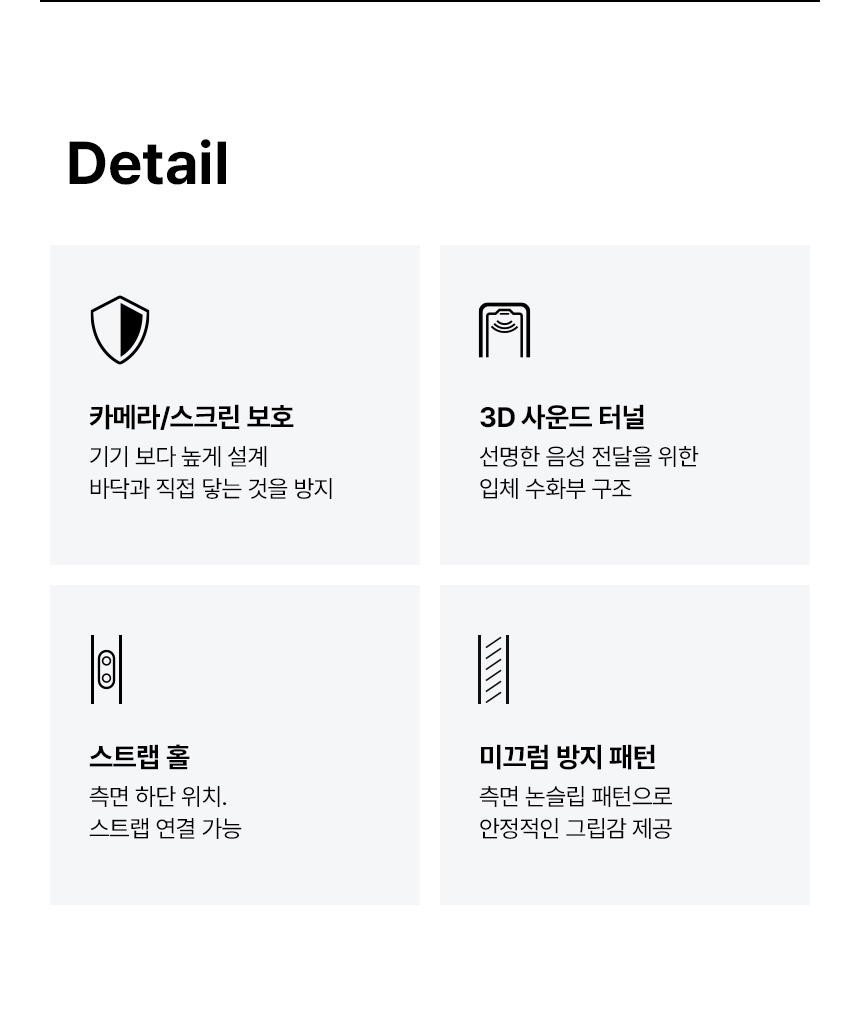Select the 카메라/스크린 보호 title
The width and height of the screenshot is (860, 1025).
point(191,416)
